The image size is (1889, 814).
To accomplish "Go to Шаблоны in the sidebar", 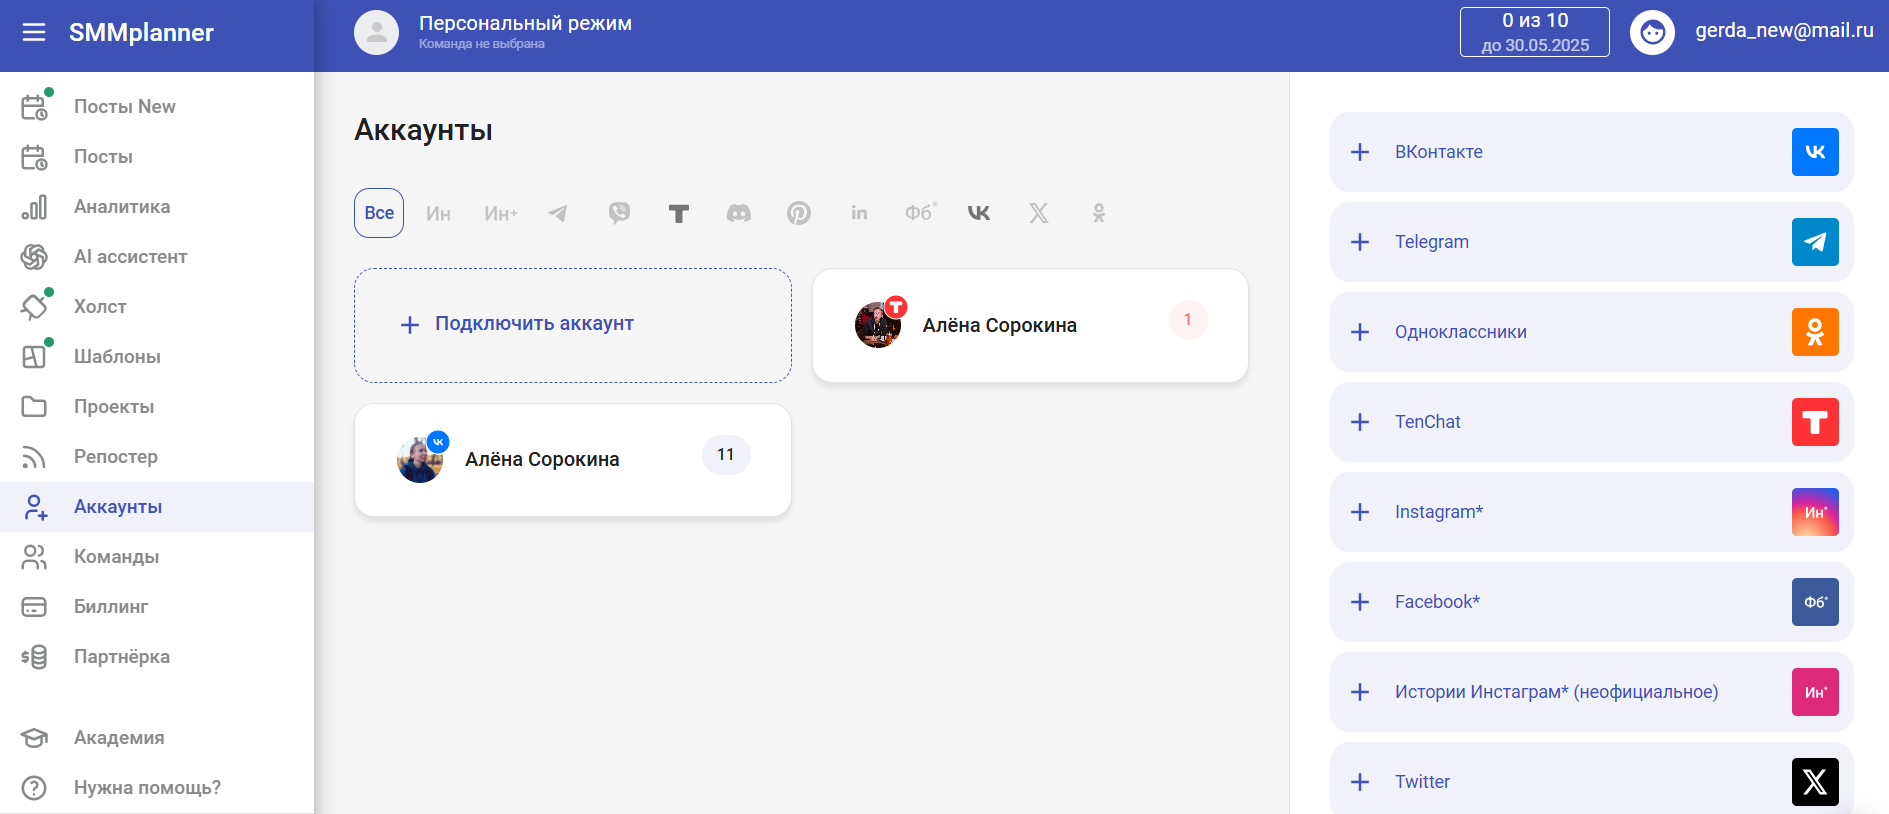I will [157, 357].
